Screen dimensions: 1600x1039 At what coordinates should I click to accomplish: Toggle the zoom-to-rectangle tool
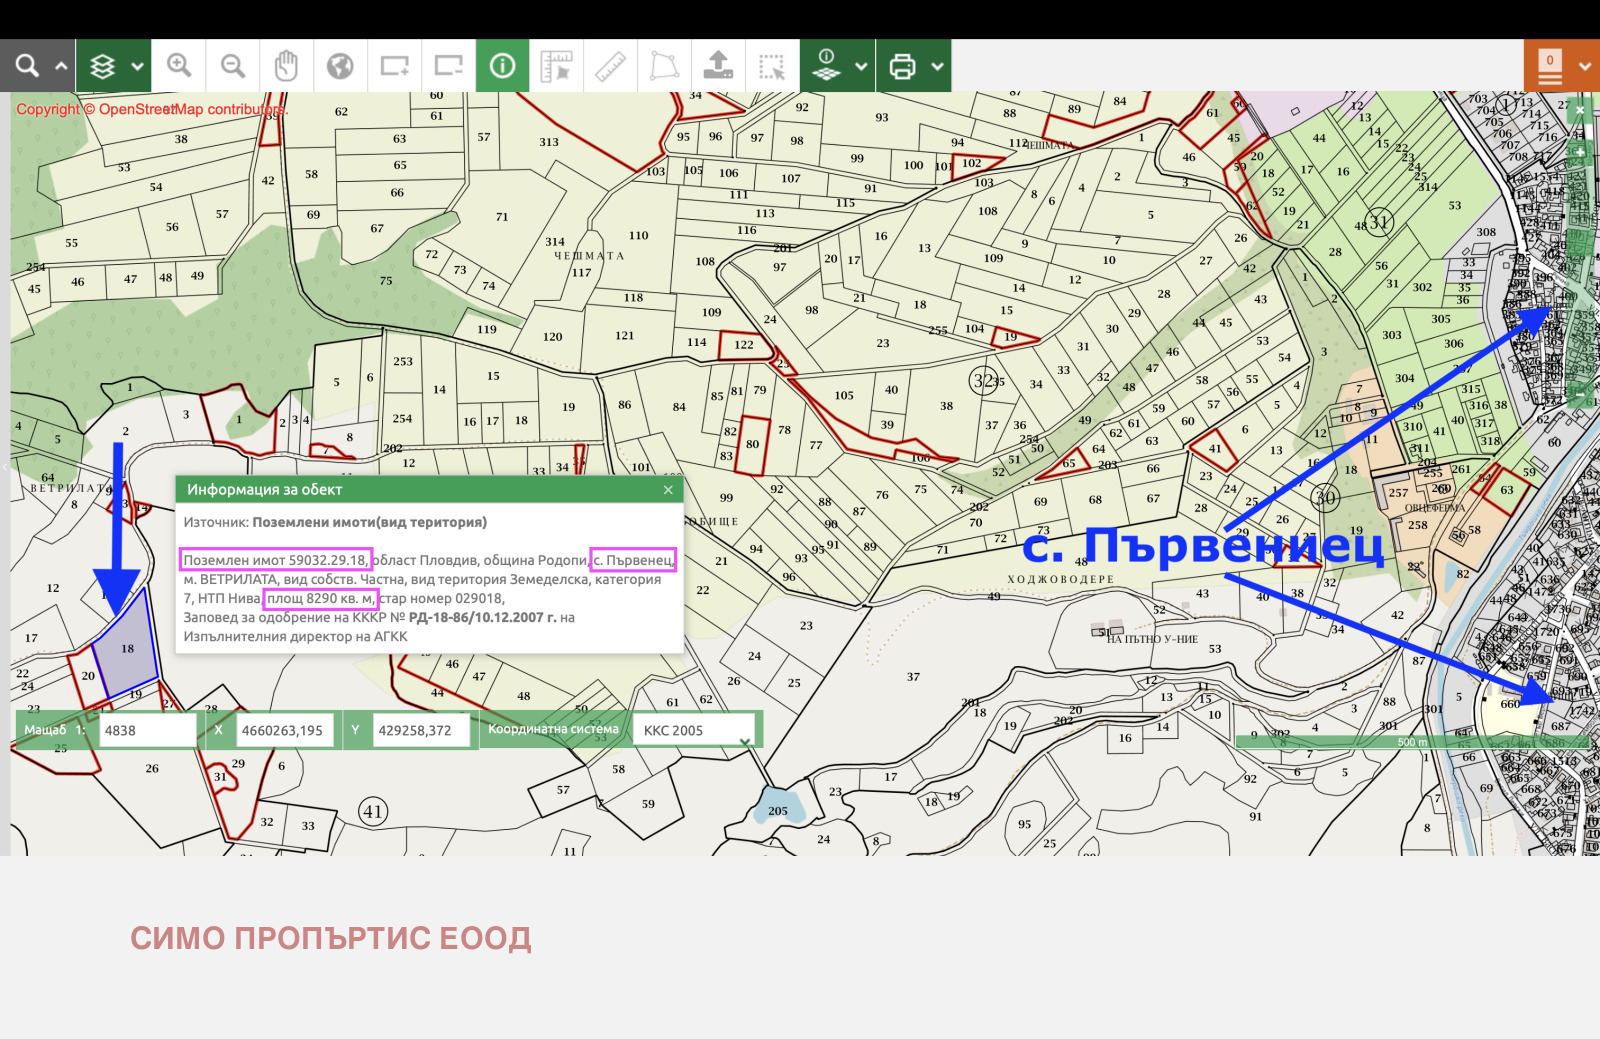coord(394,65)
